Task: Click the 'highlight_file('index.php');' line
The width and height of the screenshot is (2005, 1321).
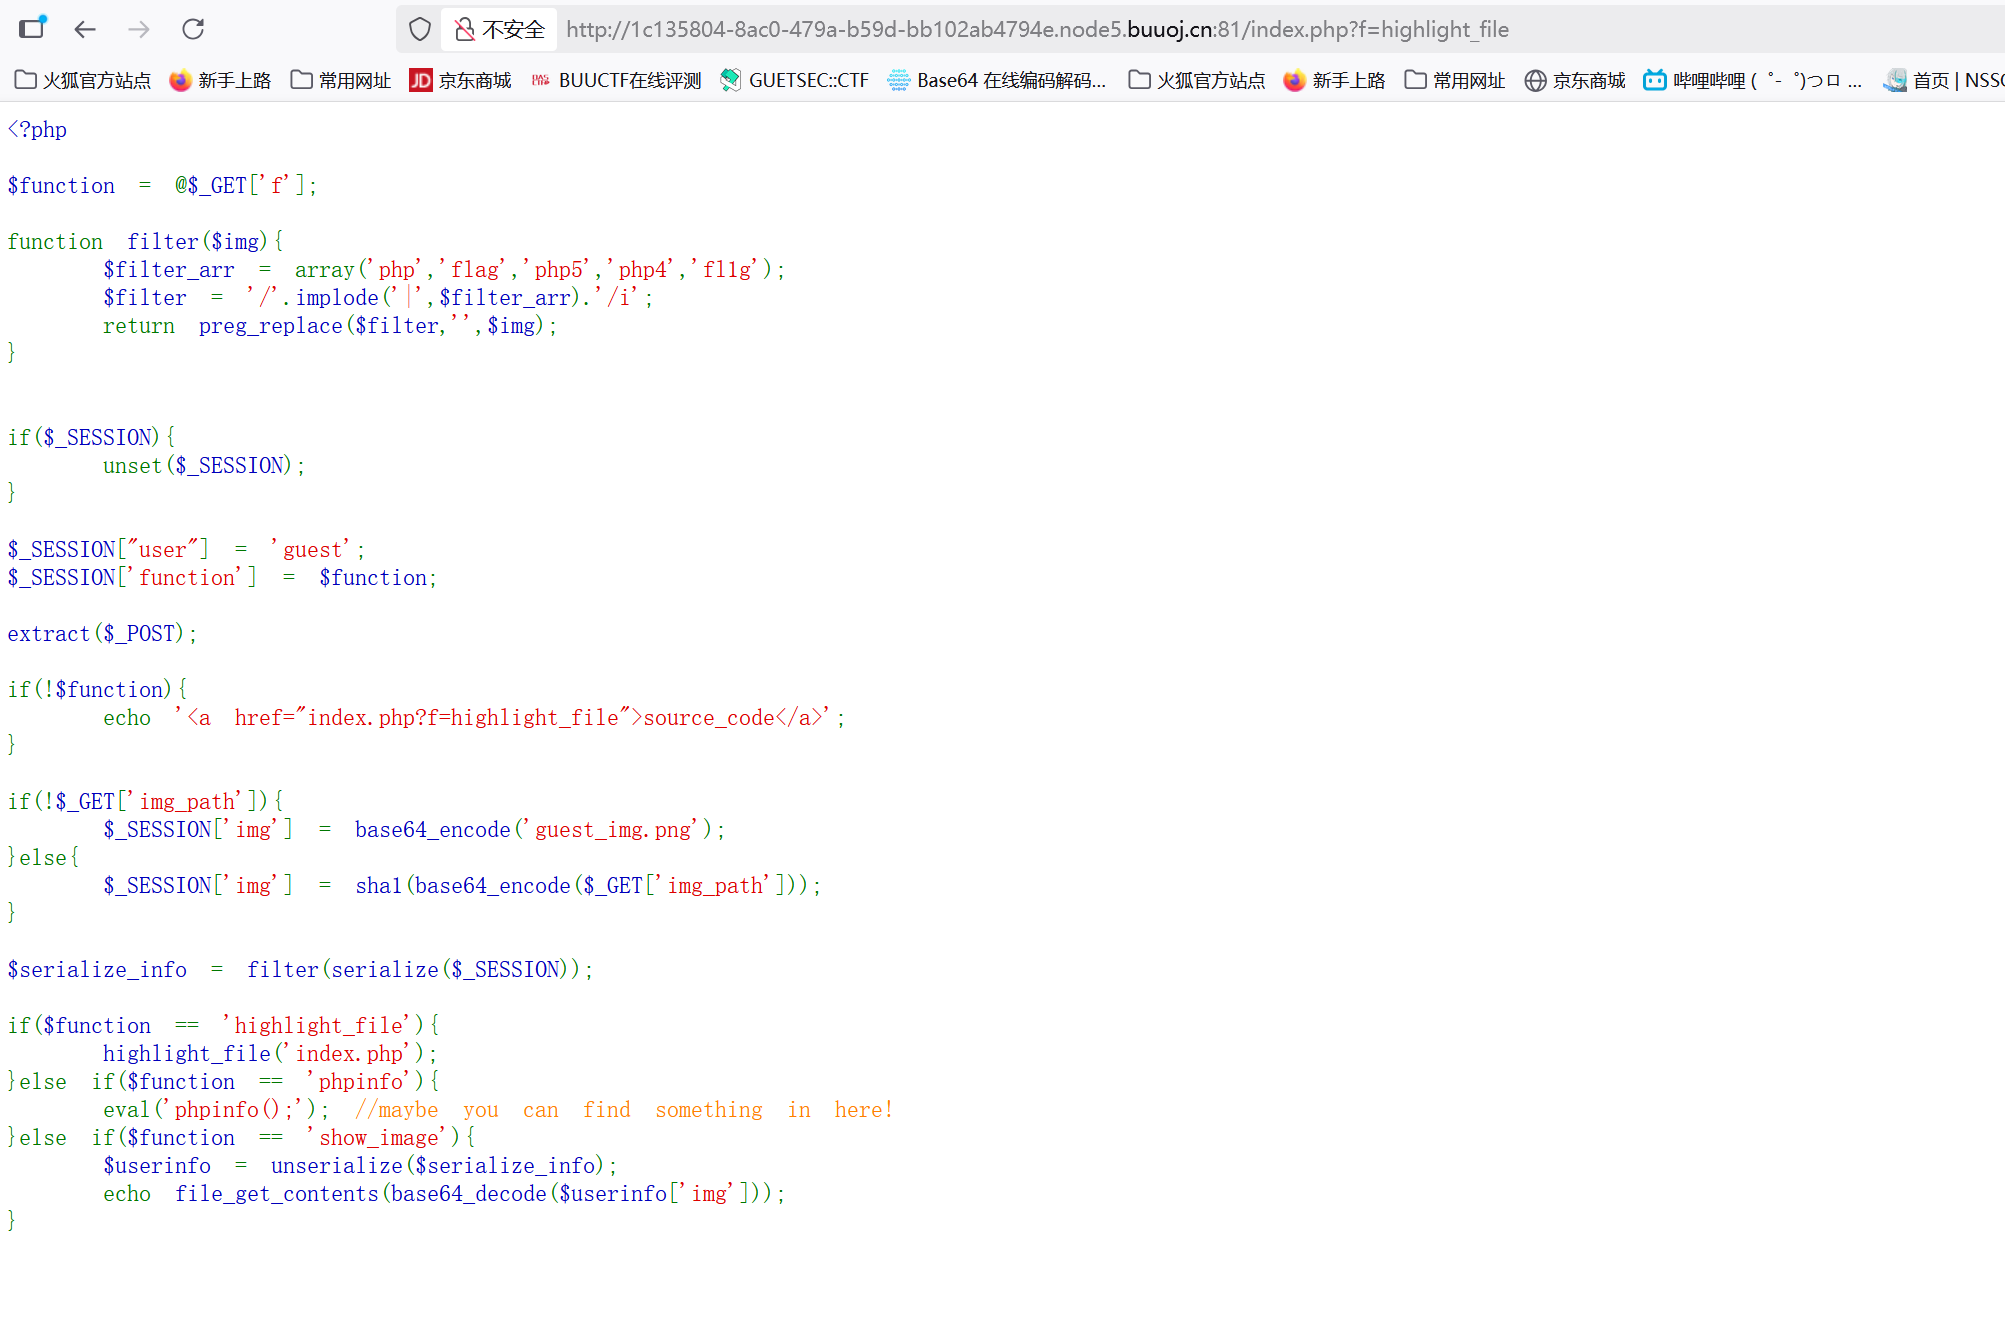Action: [270, 1054]
